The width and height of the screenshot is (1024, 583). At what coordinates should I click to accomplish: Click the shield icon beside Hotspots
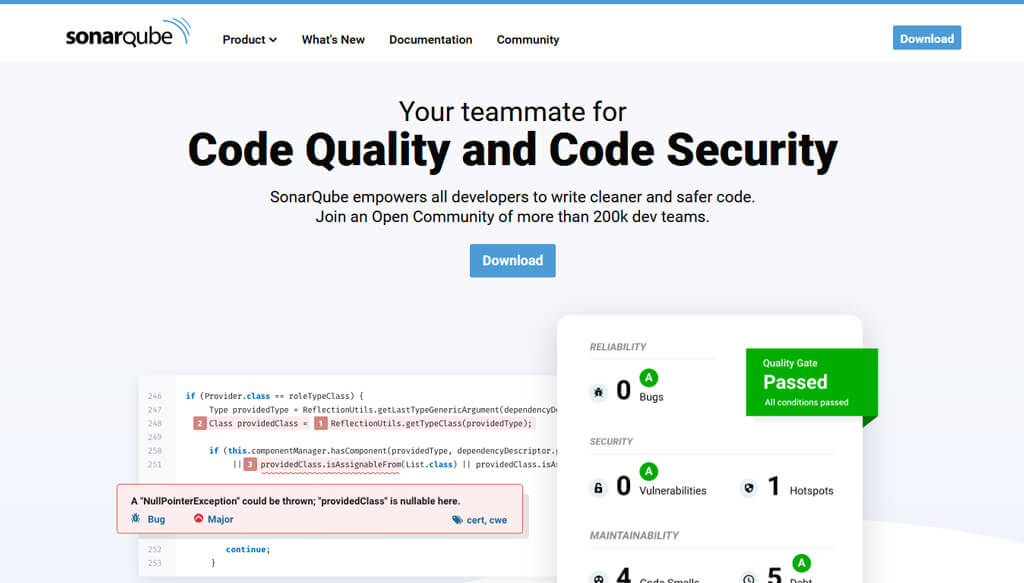(x=749, y=488)
